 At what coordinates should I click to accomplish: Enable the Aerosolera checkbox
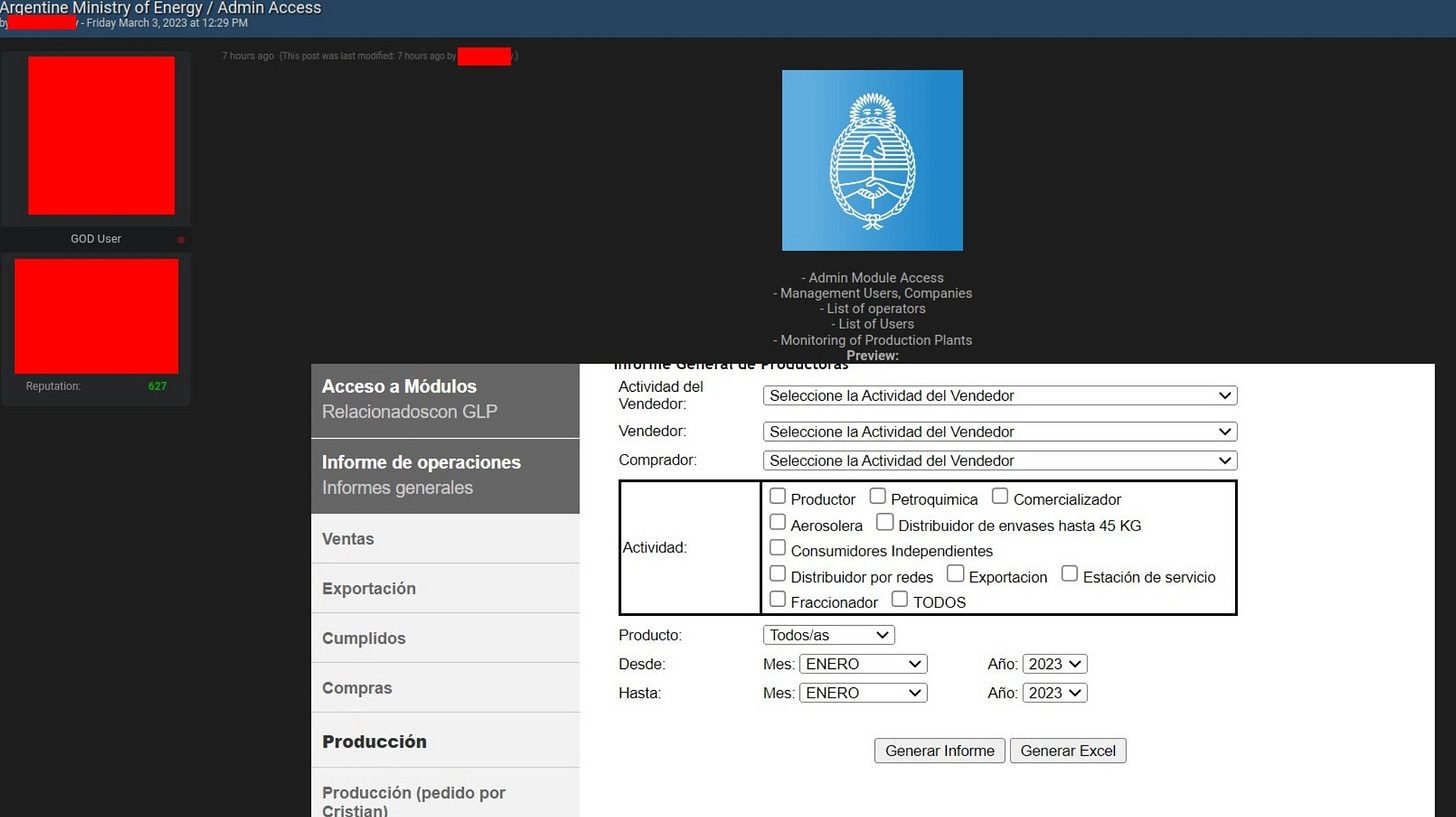point(777,522)
